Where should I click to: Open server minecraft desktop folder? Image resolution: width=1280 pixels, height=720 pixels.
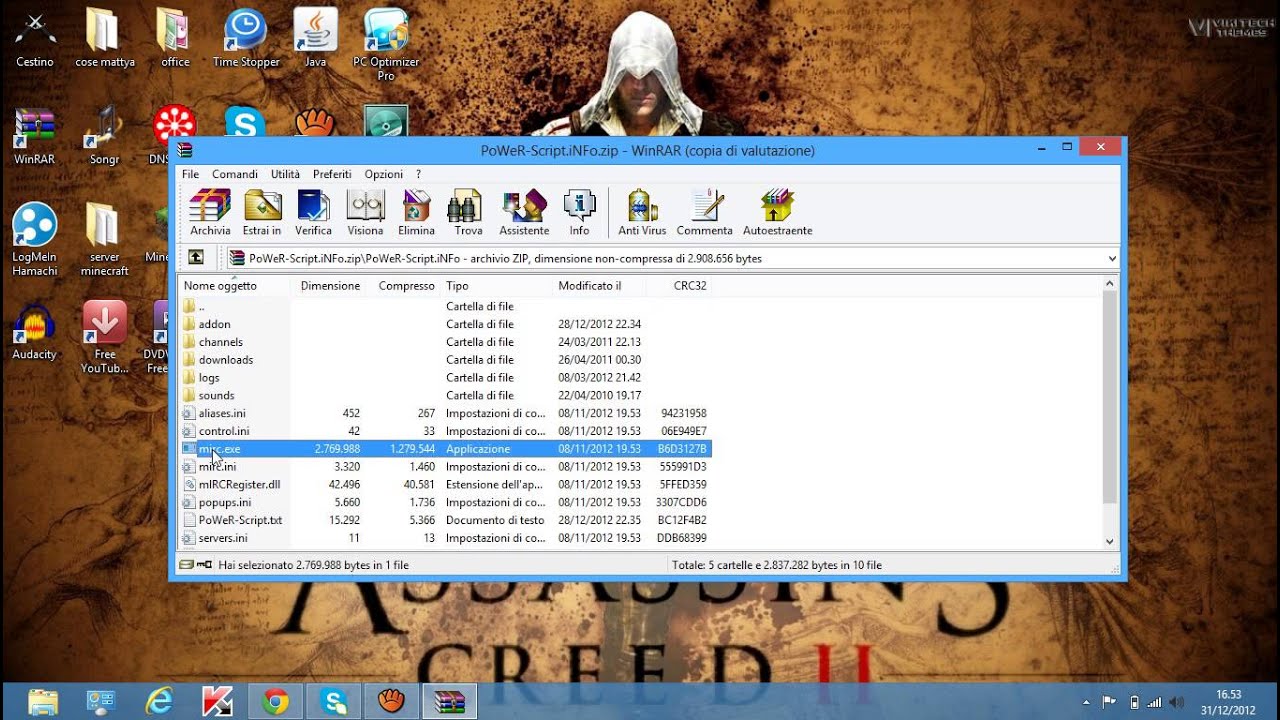click(104, 240)
